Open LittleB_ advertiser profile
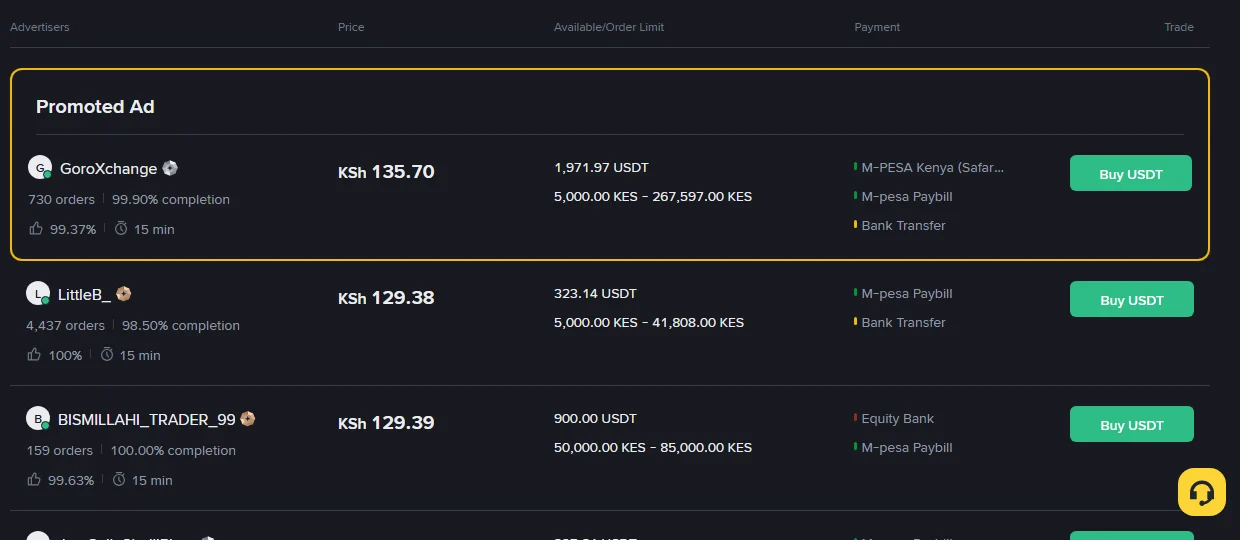This screenshot has width=1240, height=540. [84, 294]
